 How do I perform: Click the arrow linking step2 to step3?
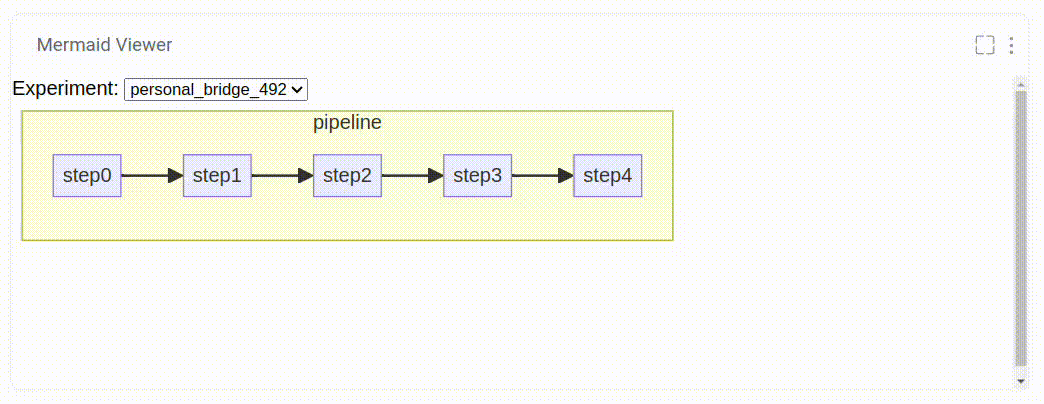point(412,176)
